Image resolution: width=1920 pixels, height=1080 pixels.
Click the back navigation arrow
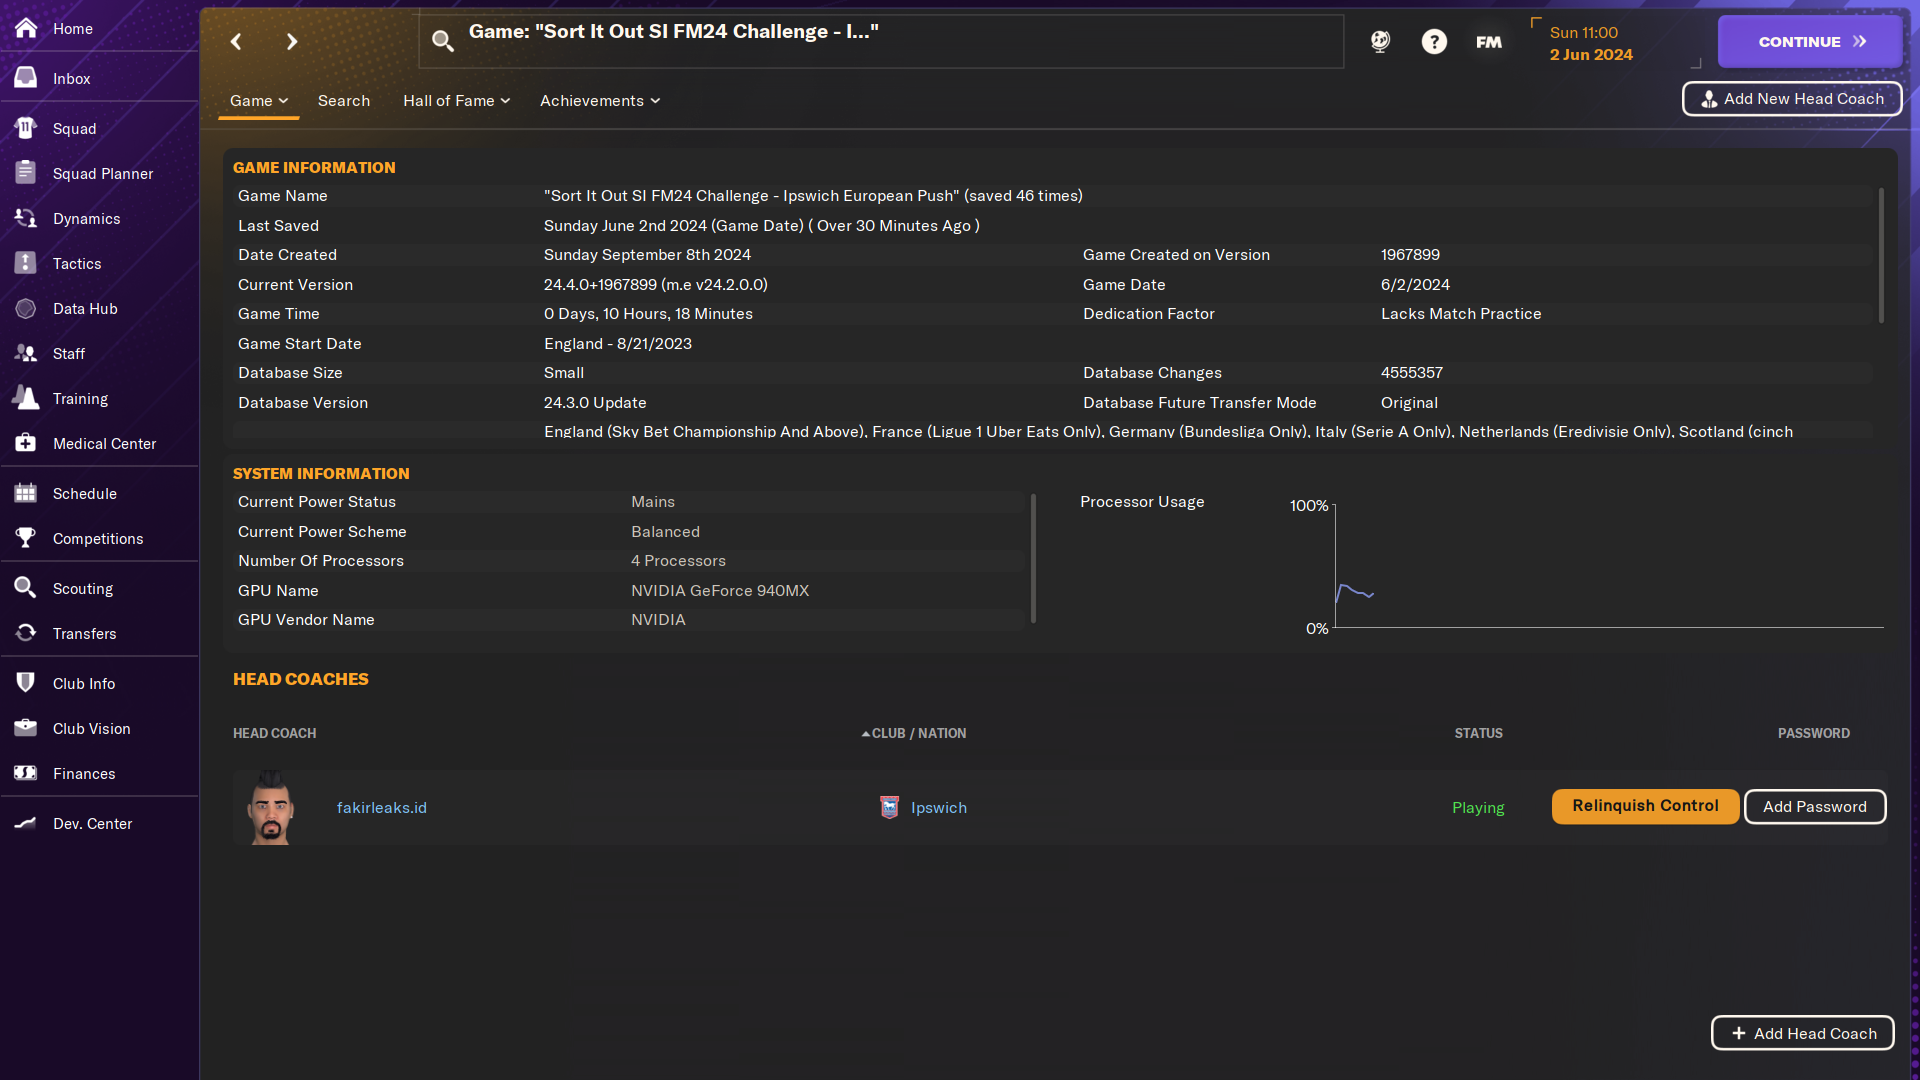(x=235, y=41)
